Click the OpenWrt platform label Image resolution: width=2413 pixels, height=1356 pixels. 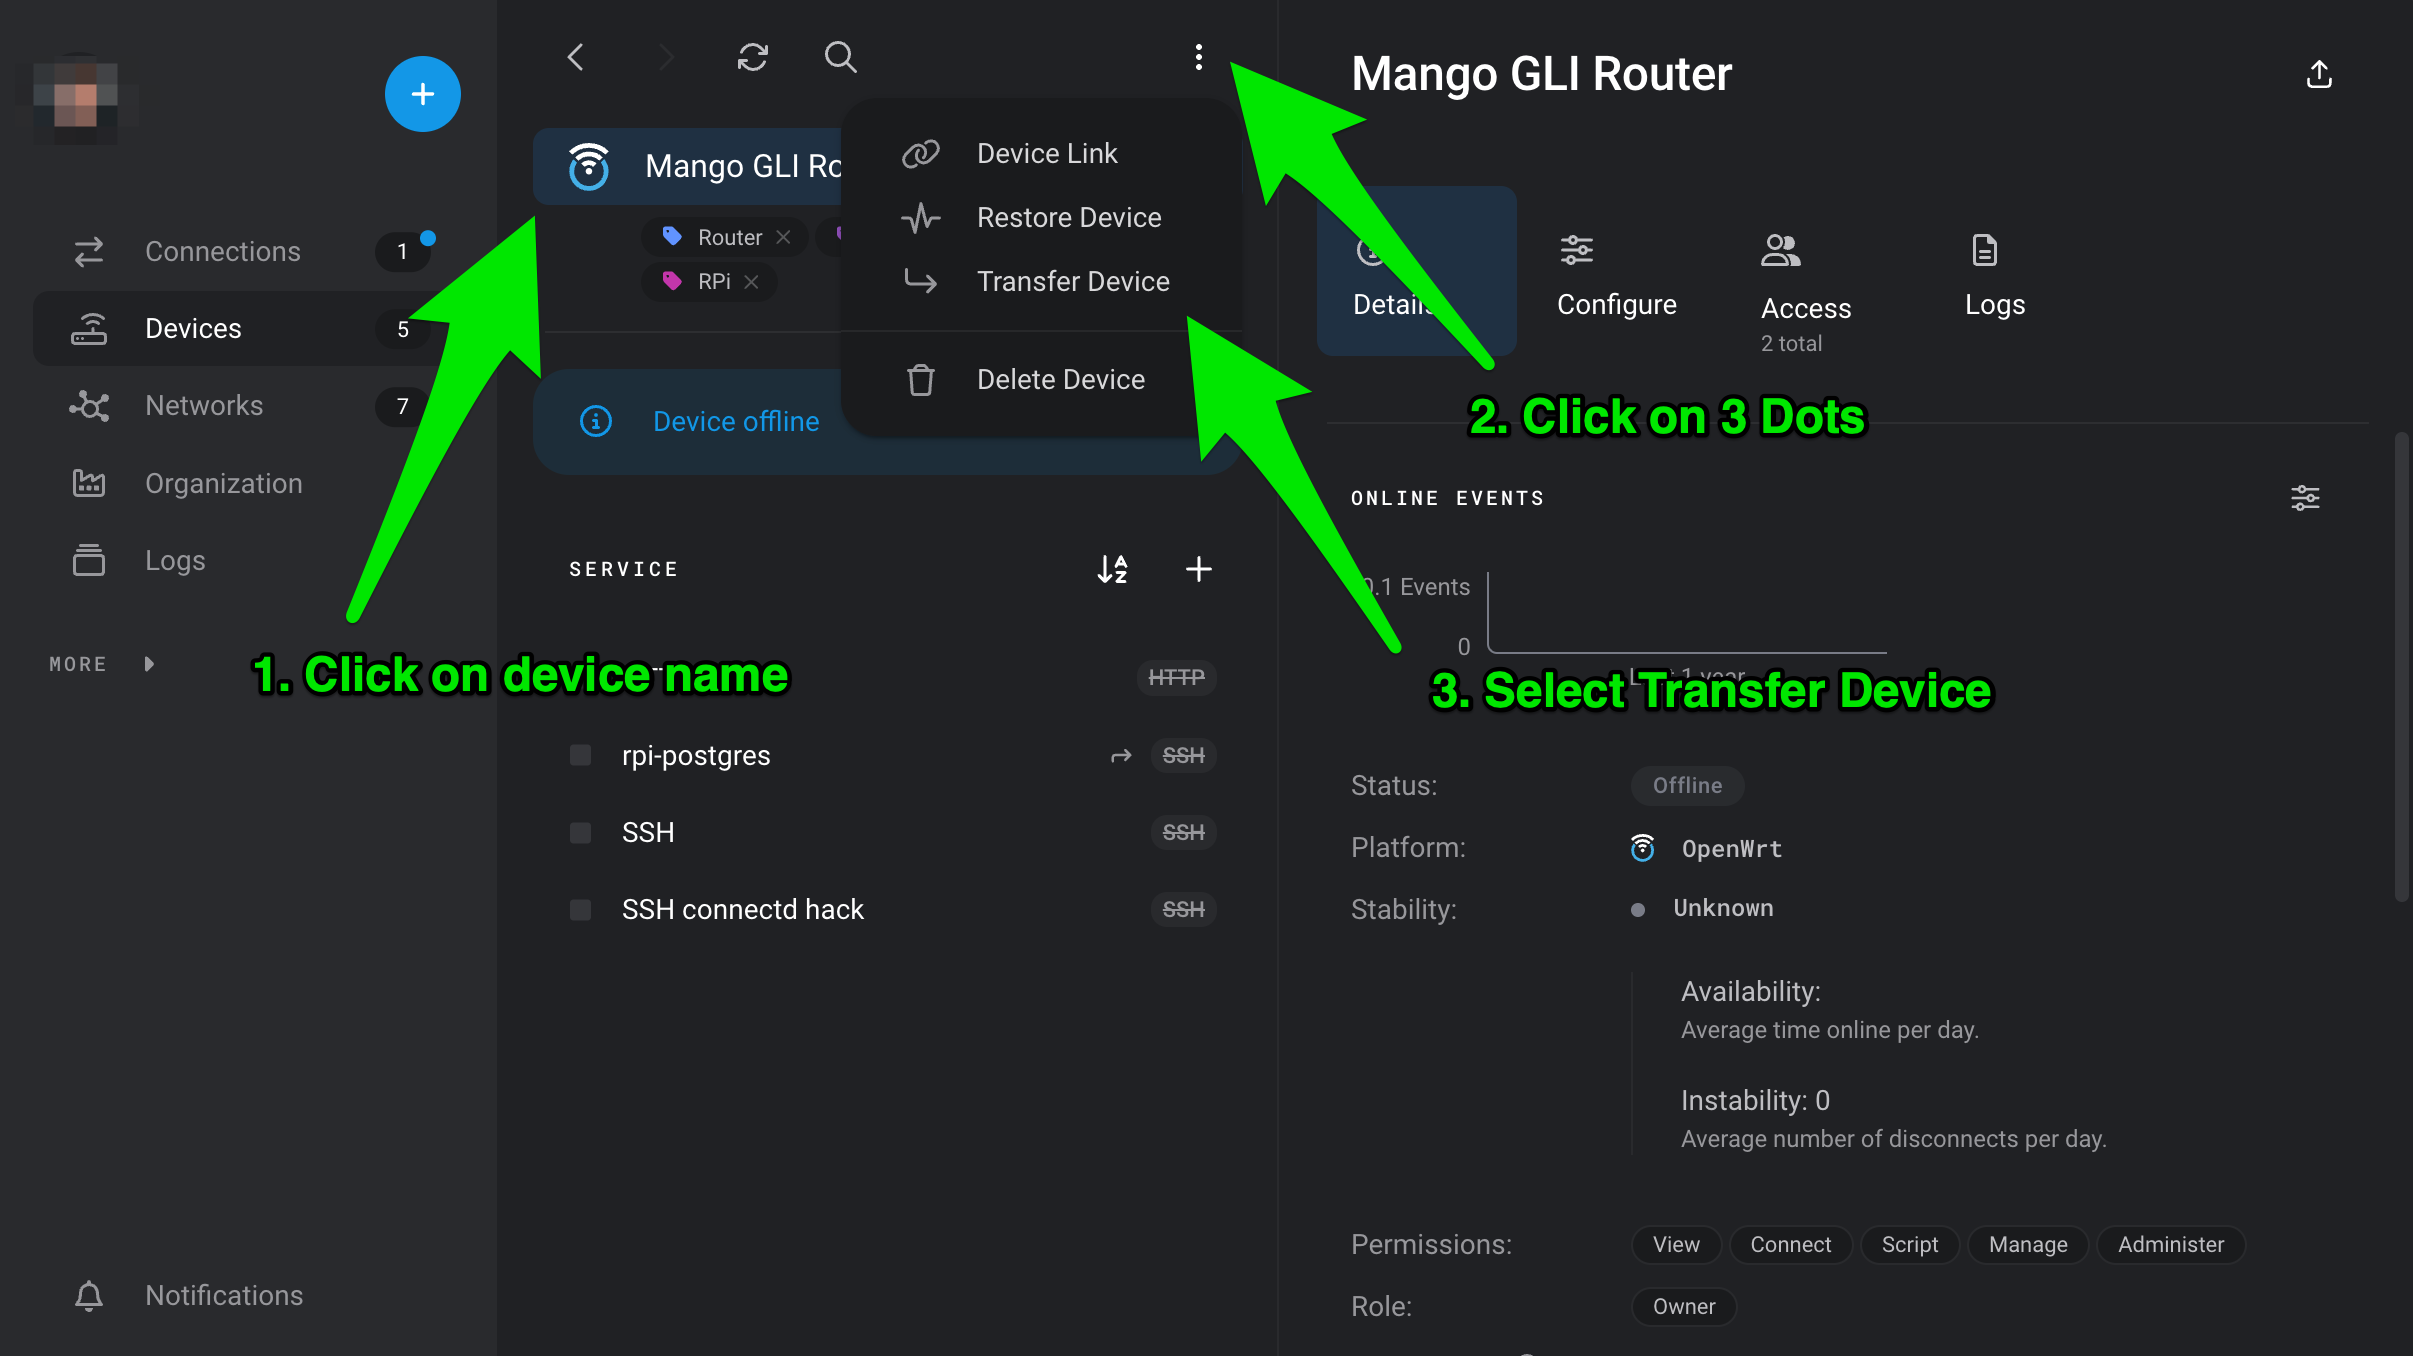[1731, 848]
